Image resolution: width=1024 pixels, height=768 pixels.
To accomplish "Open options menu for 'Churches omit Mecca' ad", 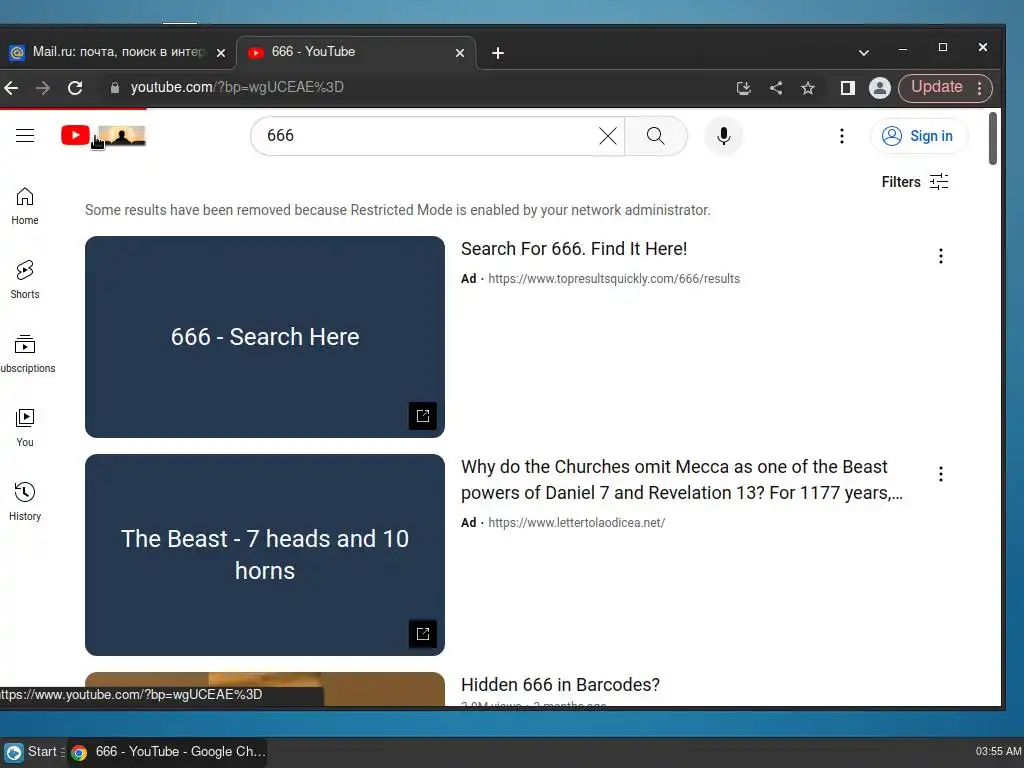I will tap(940, 474).
